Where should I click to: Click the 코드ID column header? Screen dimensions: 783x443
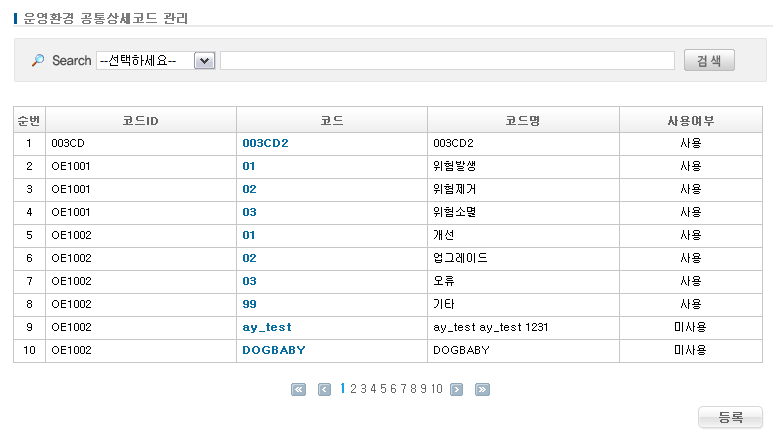coord(141,120)
